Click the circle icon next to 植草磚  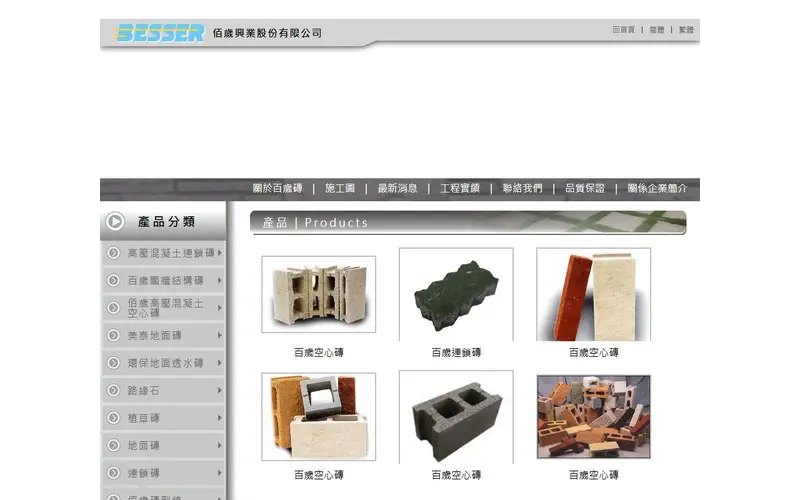[x=113, y=418]
